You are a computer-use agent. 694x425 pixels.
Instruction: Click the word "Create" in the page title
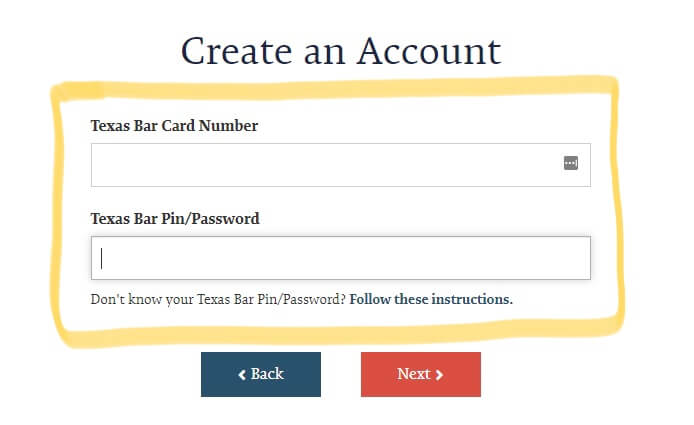point(236,52)
